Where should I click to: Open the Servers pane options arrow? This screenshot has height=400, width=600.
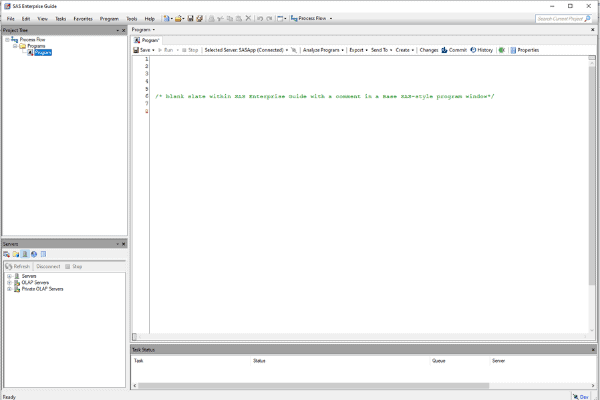click(117, 244)
